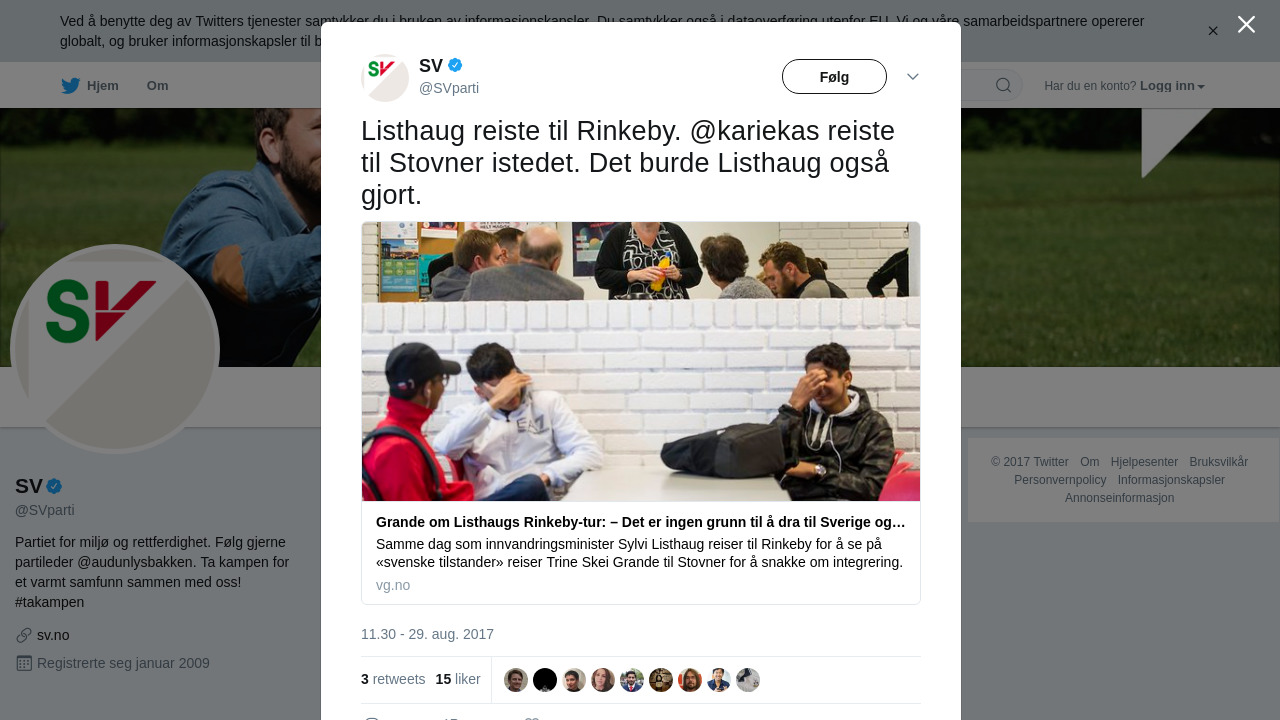Click the tweet timestamp 11.30 - 29. aug. 2017
This screenshot has height=720, width=1280.
click(x=427, y=634)
